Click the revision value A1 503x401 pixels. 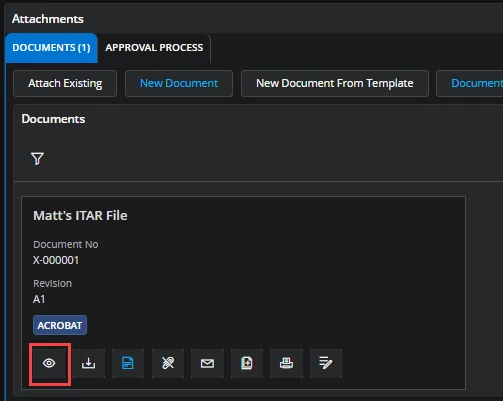pos(39,299)
